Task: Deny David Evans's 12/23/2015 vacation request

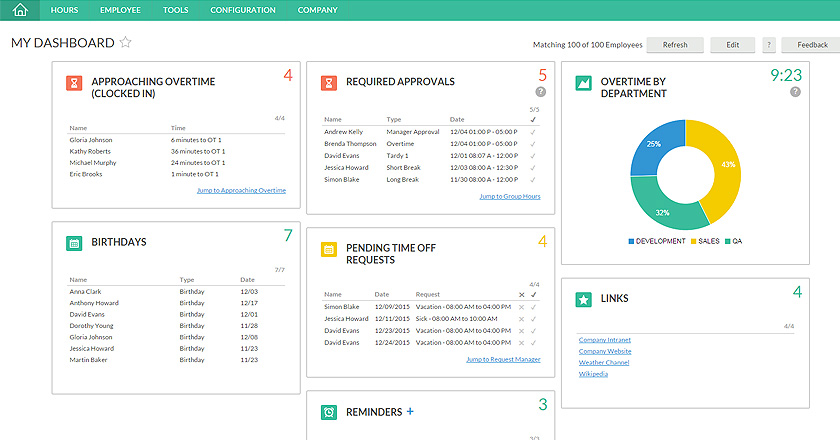Action: coord(521,331)
